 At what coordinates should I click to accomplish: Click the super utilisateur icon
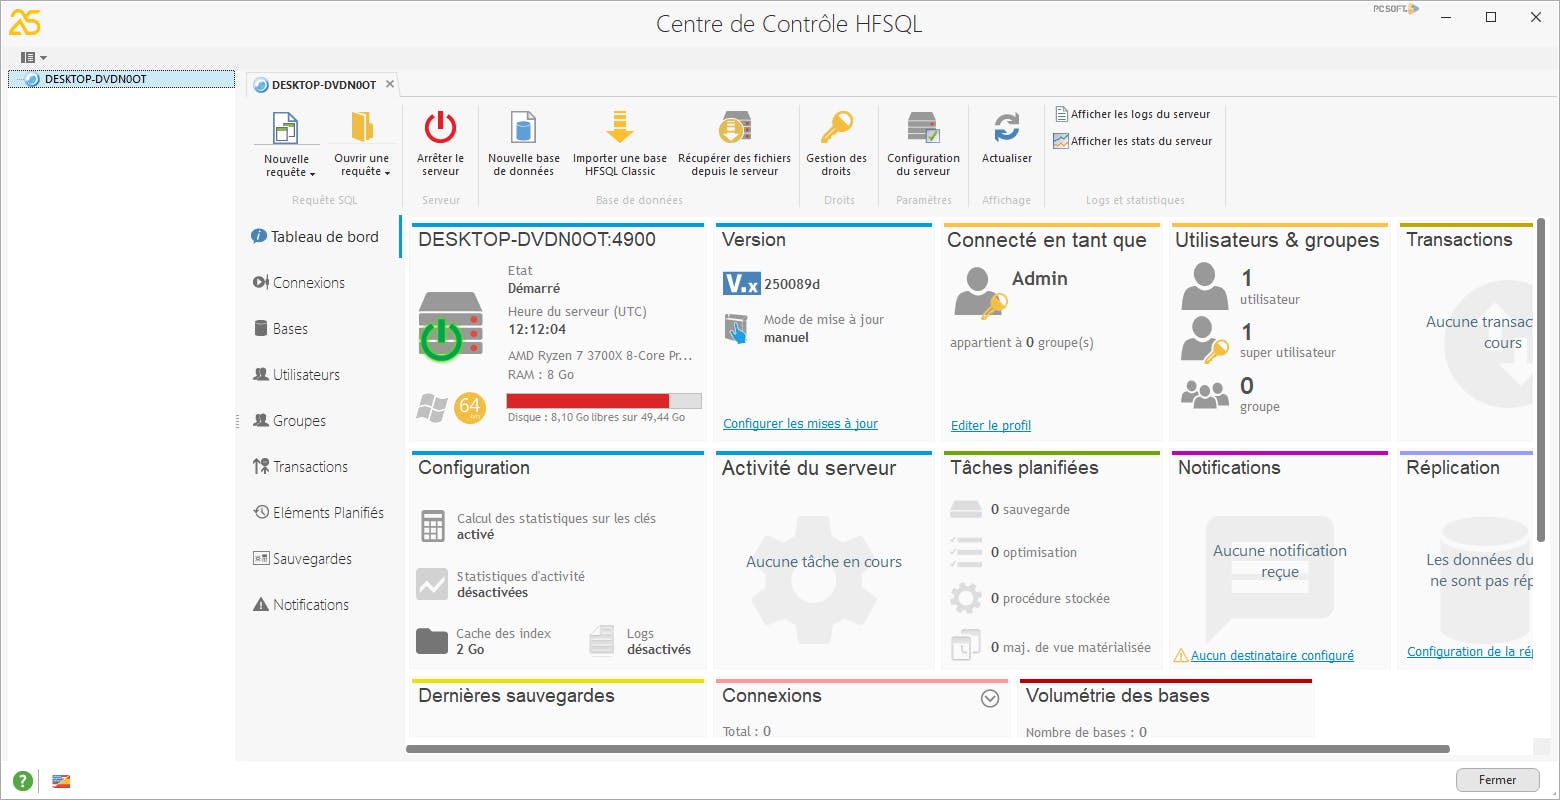[x=1204, y=339]
